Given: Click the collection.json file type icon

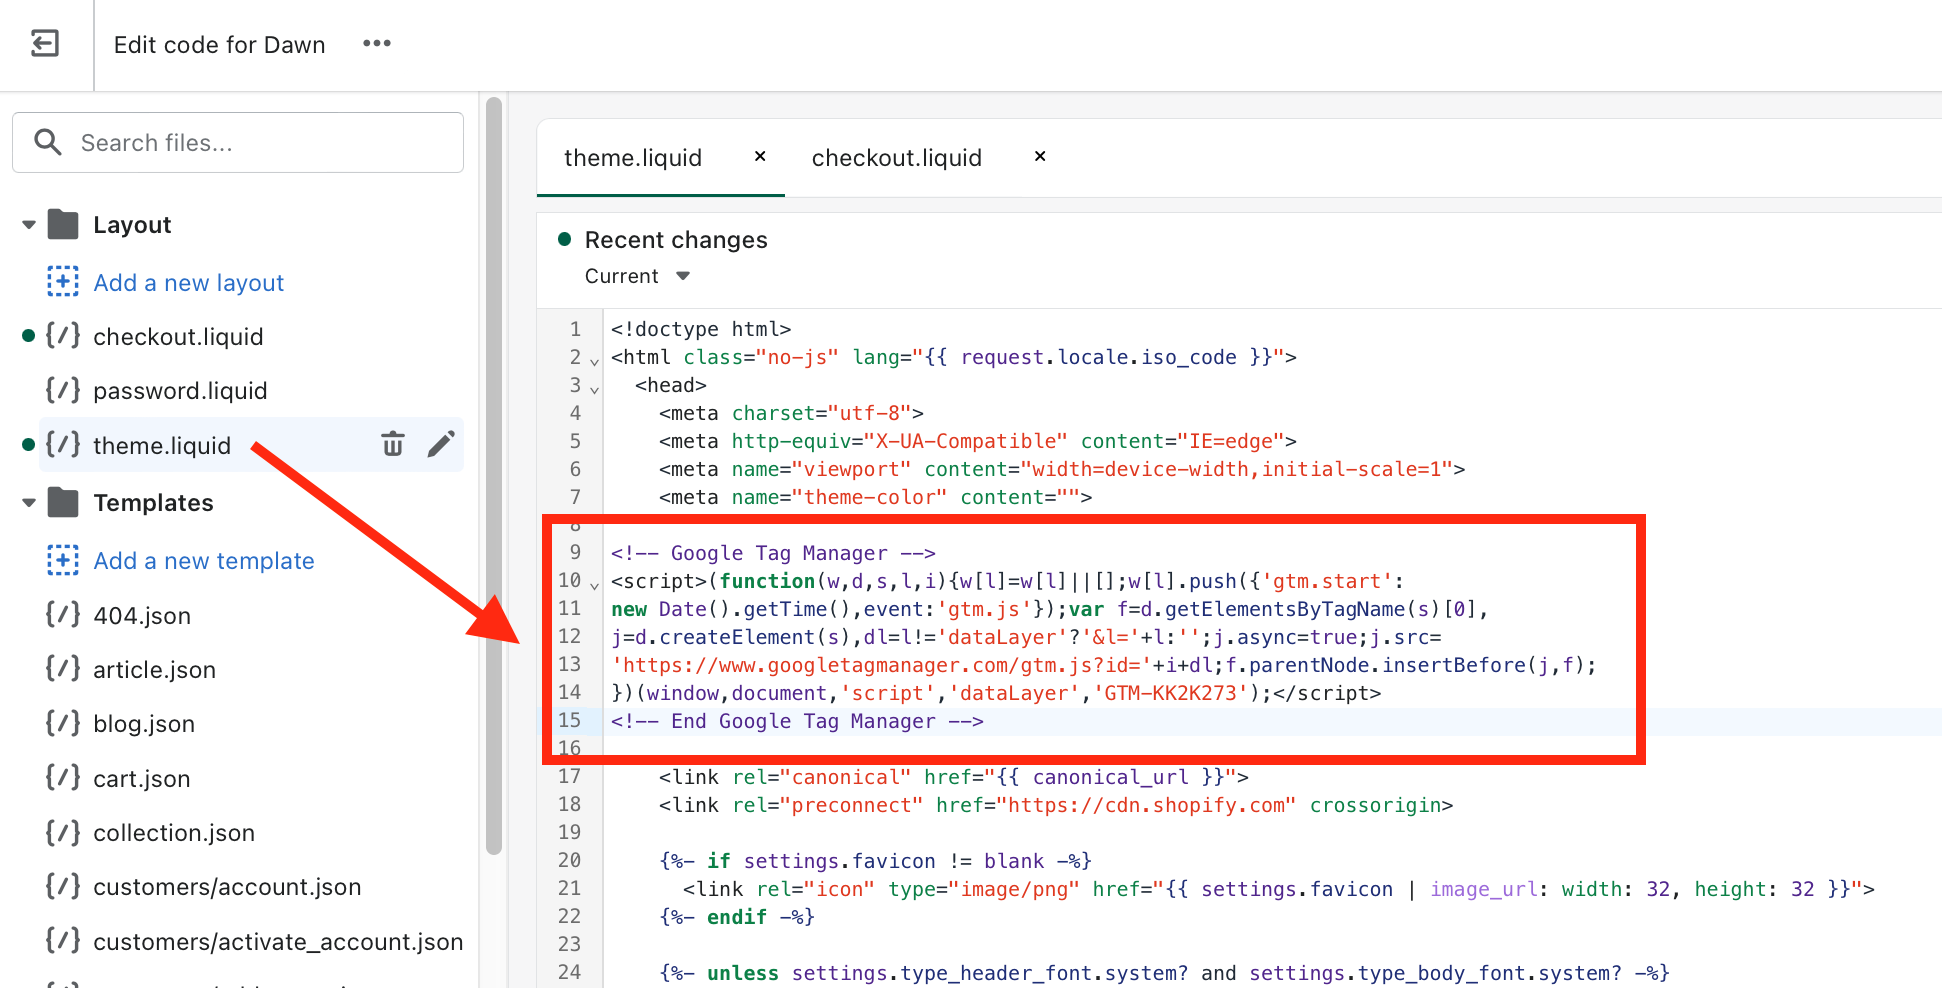Looking at the screenshot, I should [x=63, y=831].
